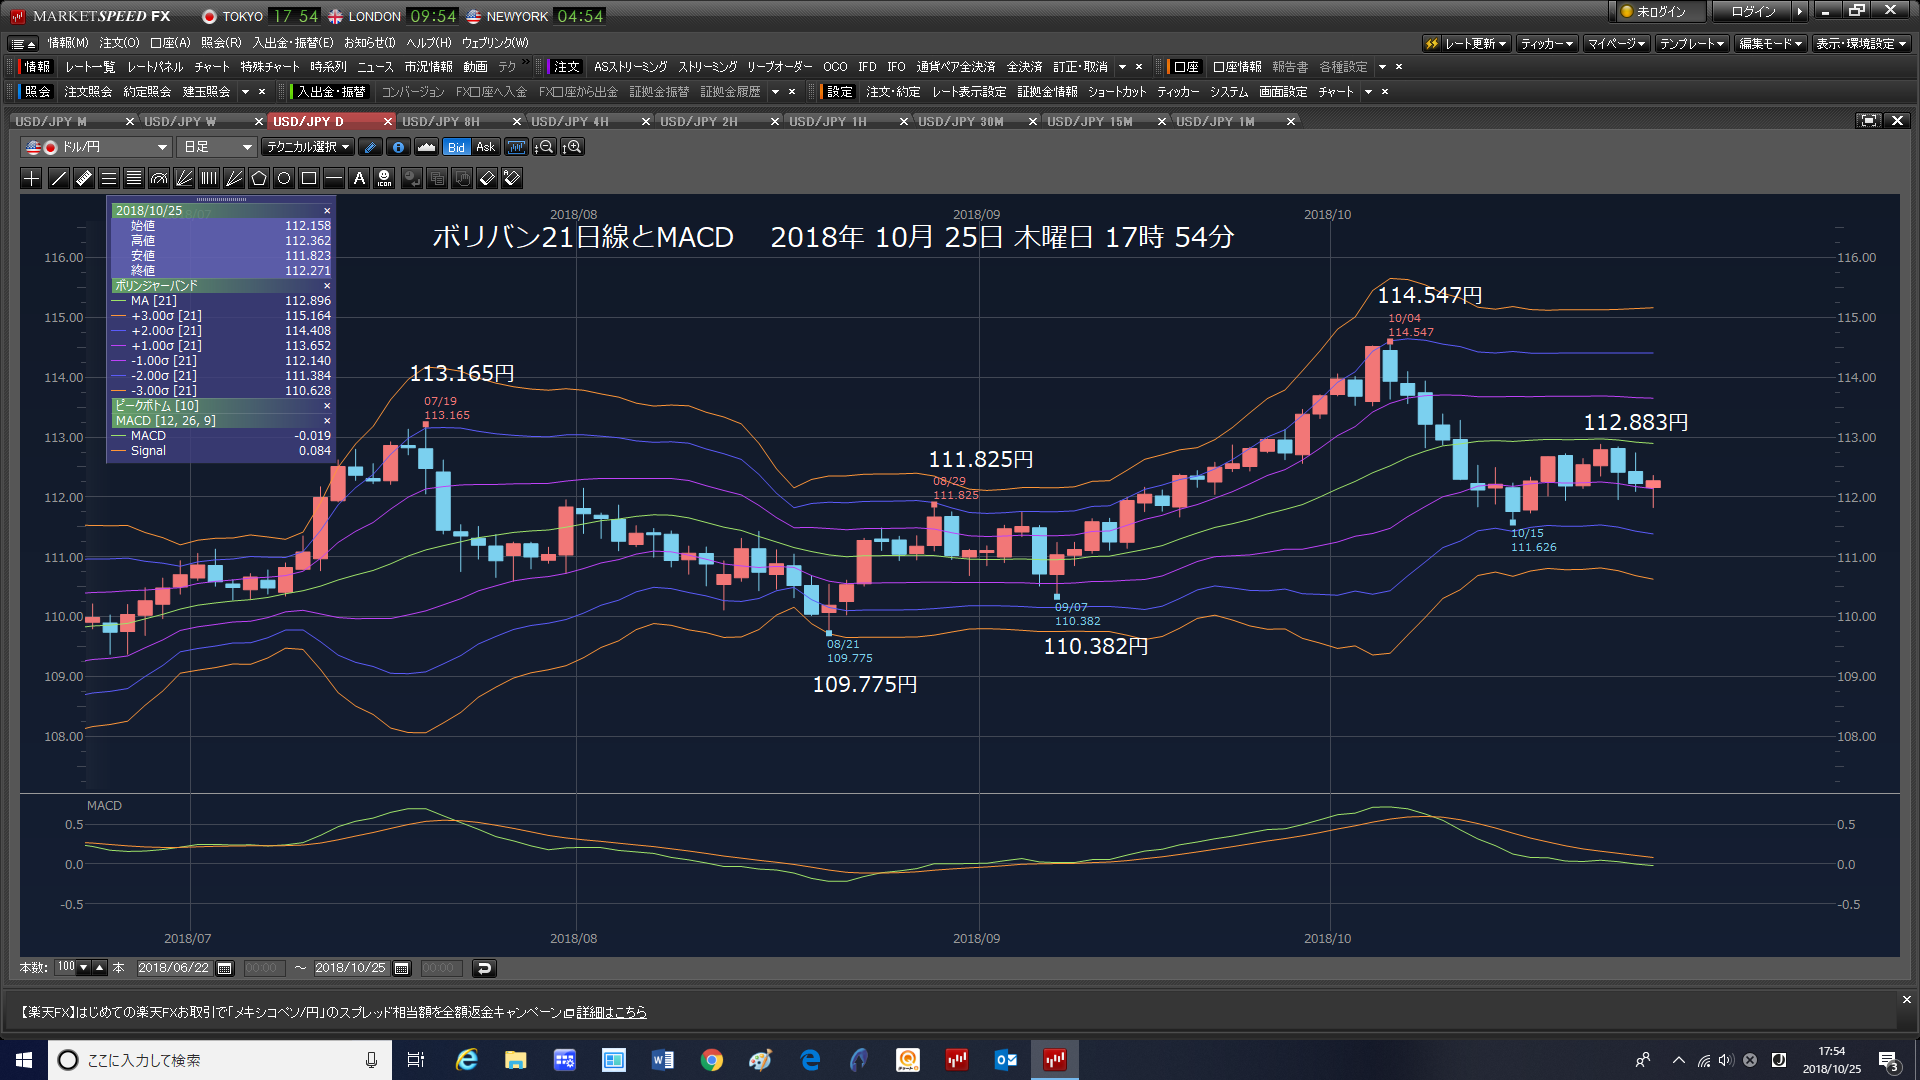Open the ドル/円 currency pair dropdown
The height and width of the screenshot is (1080, 1920).
(x=96, y=147)
